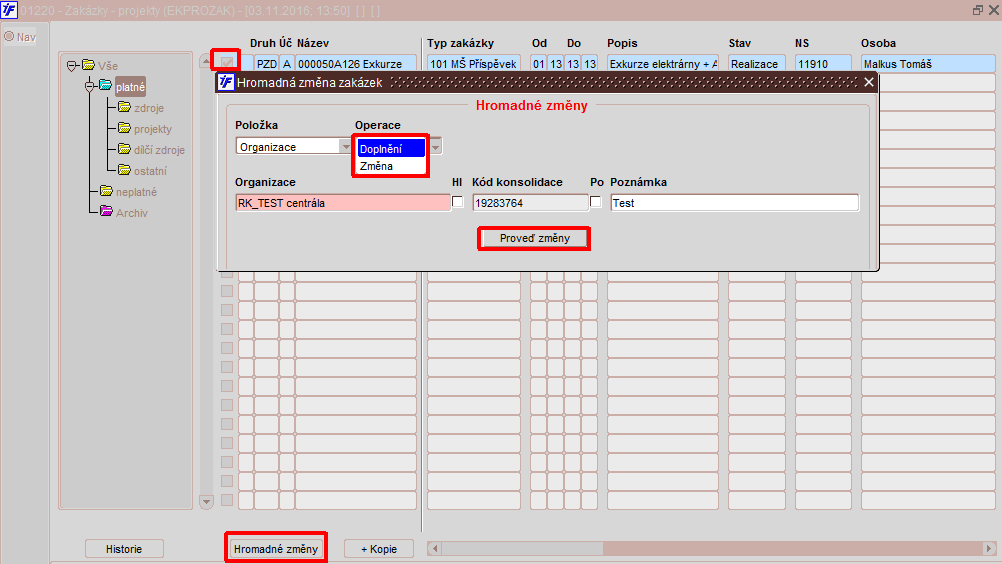Open the Položka Organizace dropdown
This screenshot has width=1002, height=564.
click(345, 146)
